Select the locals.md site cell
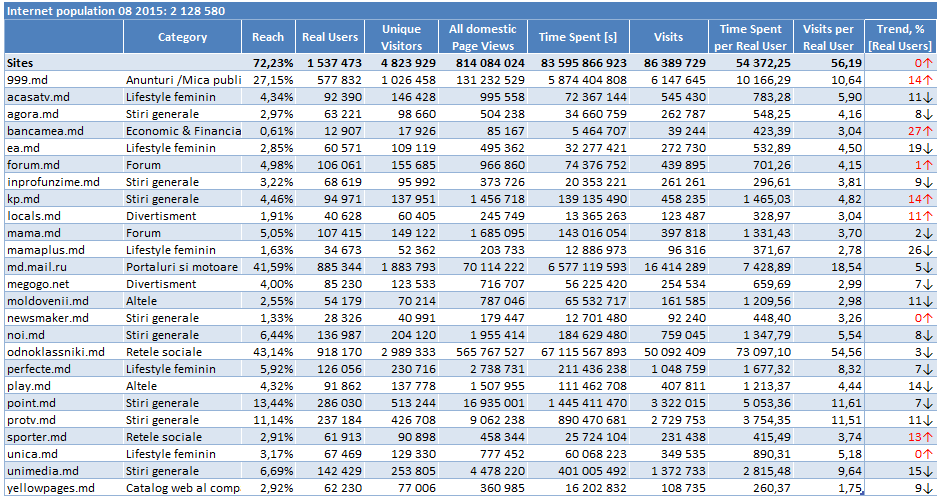Viewport: 939px width, 501px height. (63, 216)
